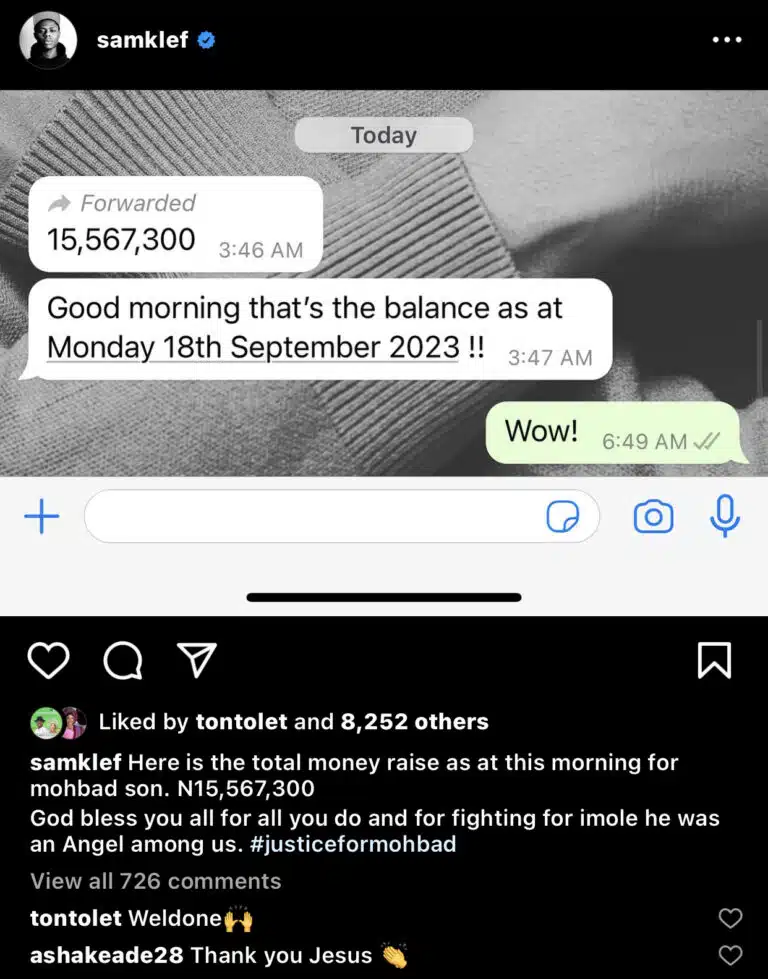Like the post with heart icon
The height and width of the screenshot is (979, 768).
[x=49, y=661]
